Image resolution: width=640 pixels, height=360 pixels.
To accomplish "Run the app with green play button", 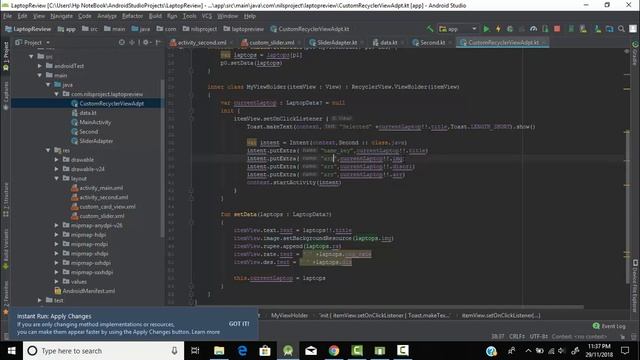I will coord(486,29).
